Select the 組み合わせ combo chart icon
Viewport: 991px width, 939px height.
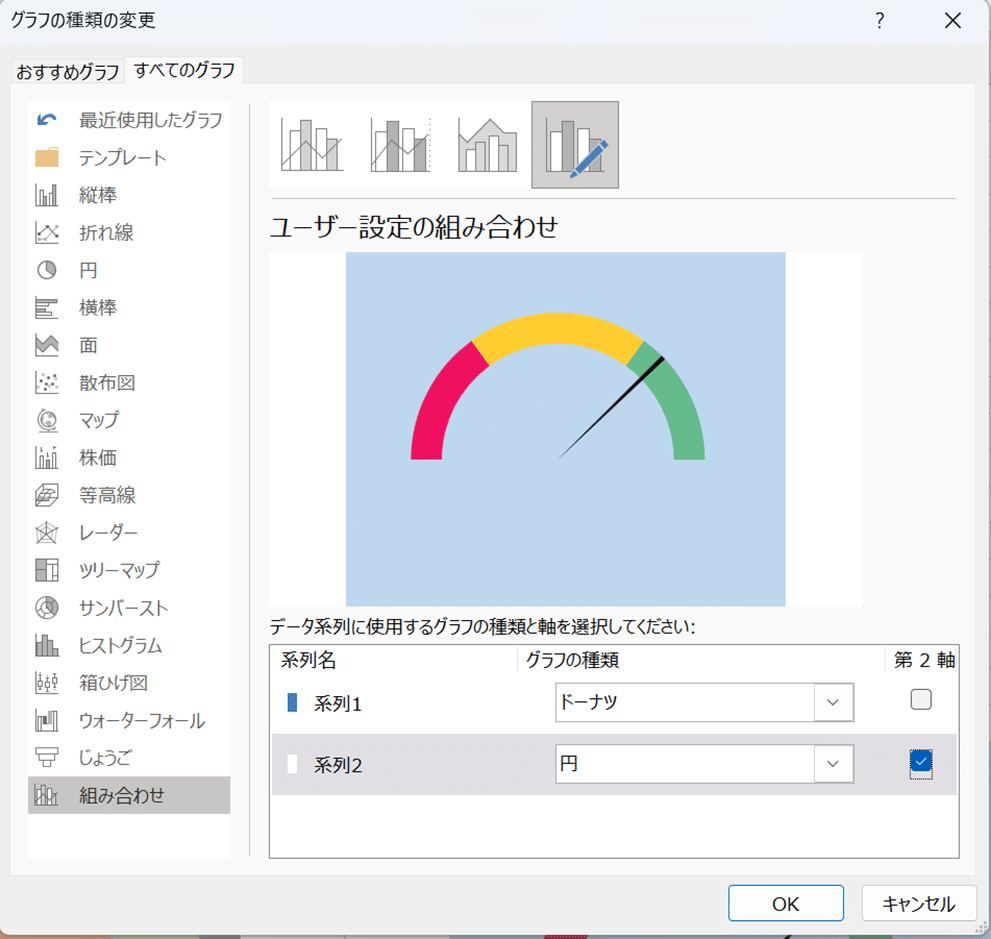[47, 795]
